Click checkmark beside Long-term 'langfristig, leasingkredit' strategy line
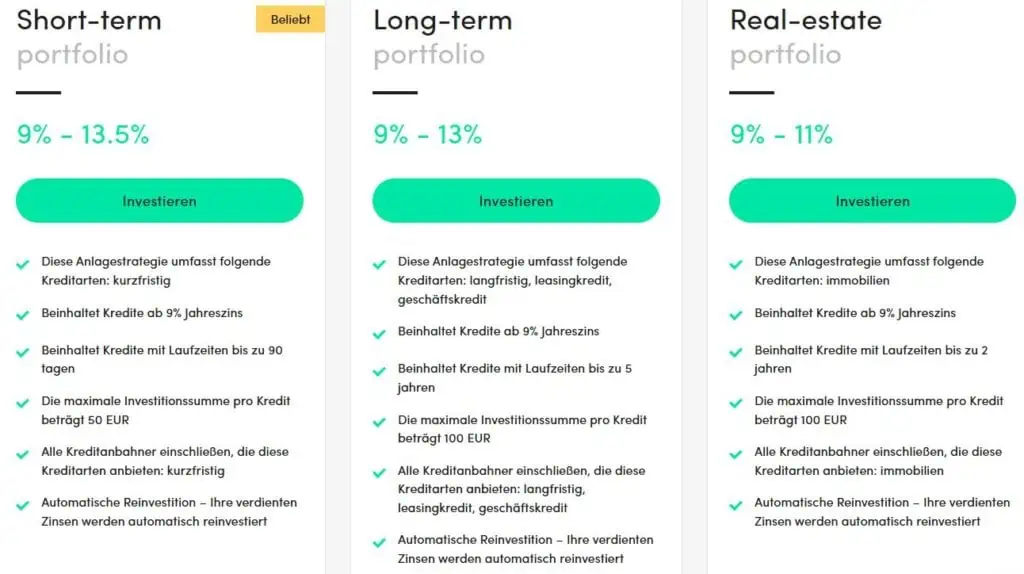This screenshot has width=1024, height=574. (x=379, y=264)
